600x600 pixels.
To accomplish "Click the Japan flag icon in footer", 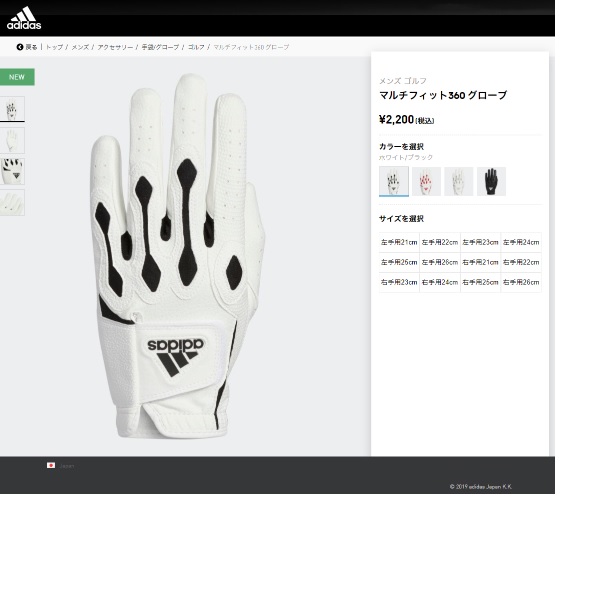I will pos(51,465).
